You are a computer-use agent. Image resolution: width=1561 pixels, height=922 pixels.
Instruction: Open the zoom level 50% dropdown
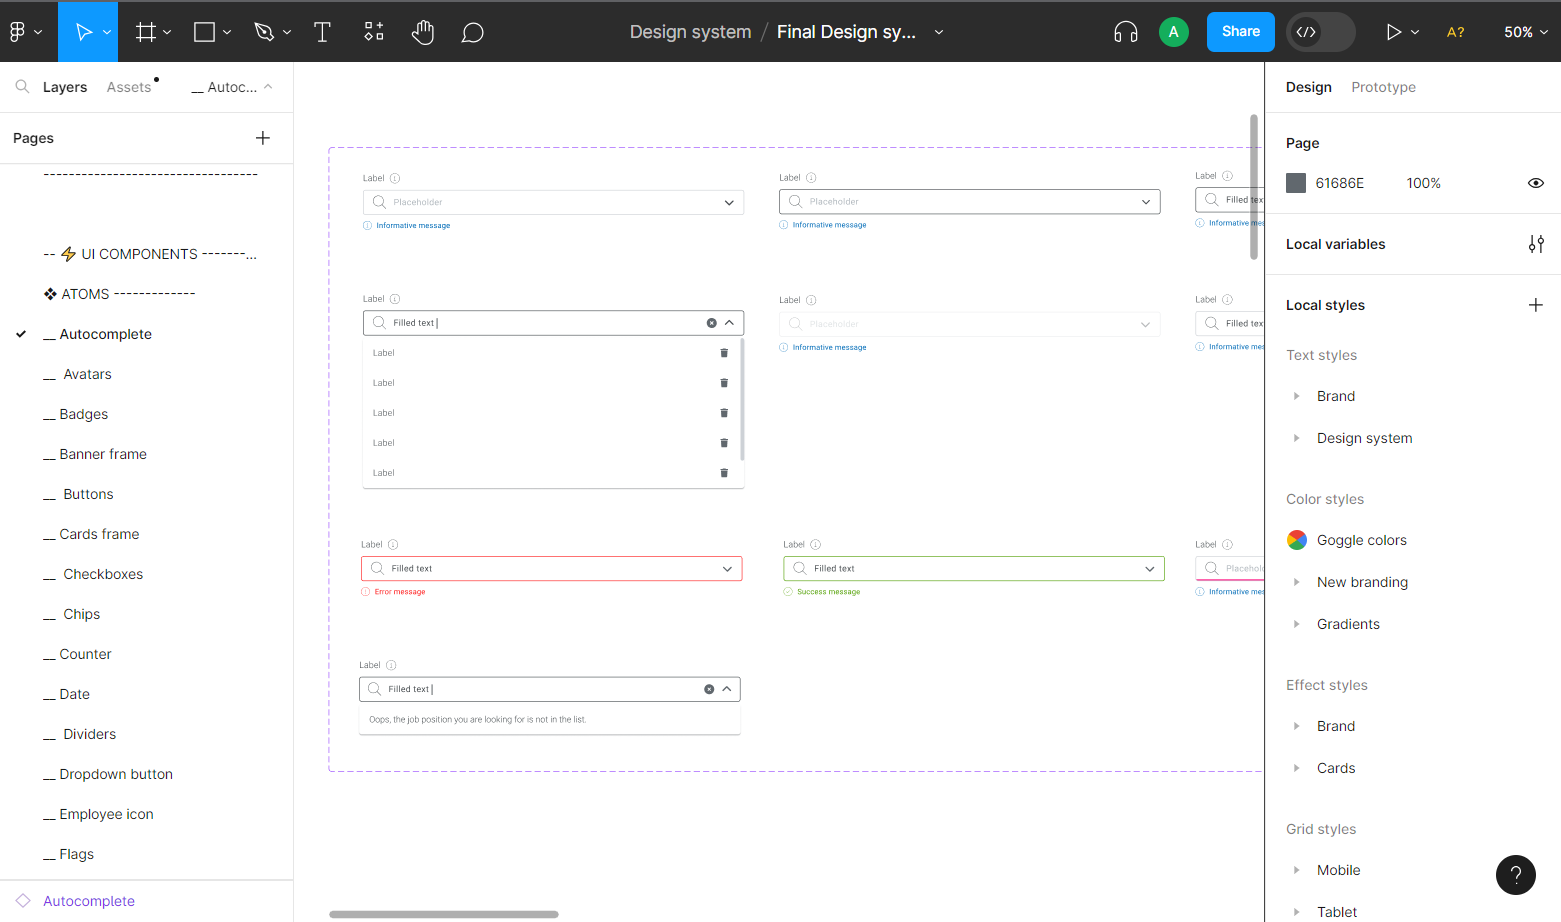(1526, 32)
